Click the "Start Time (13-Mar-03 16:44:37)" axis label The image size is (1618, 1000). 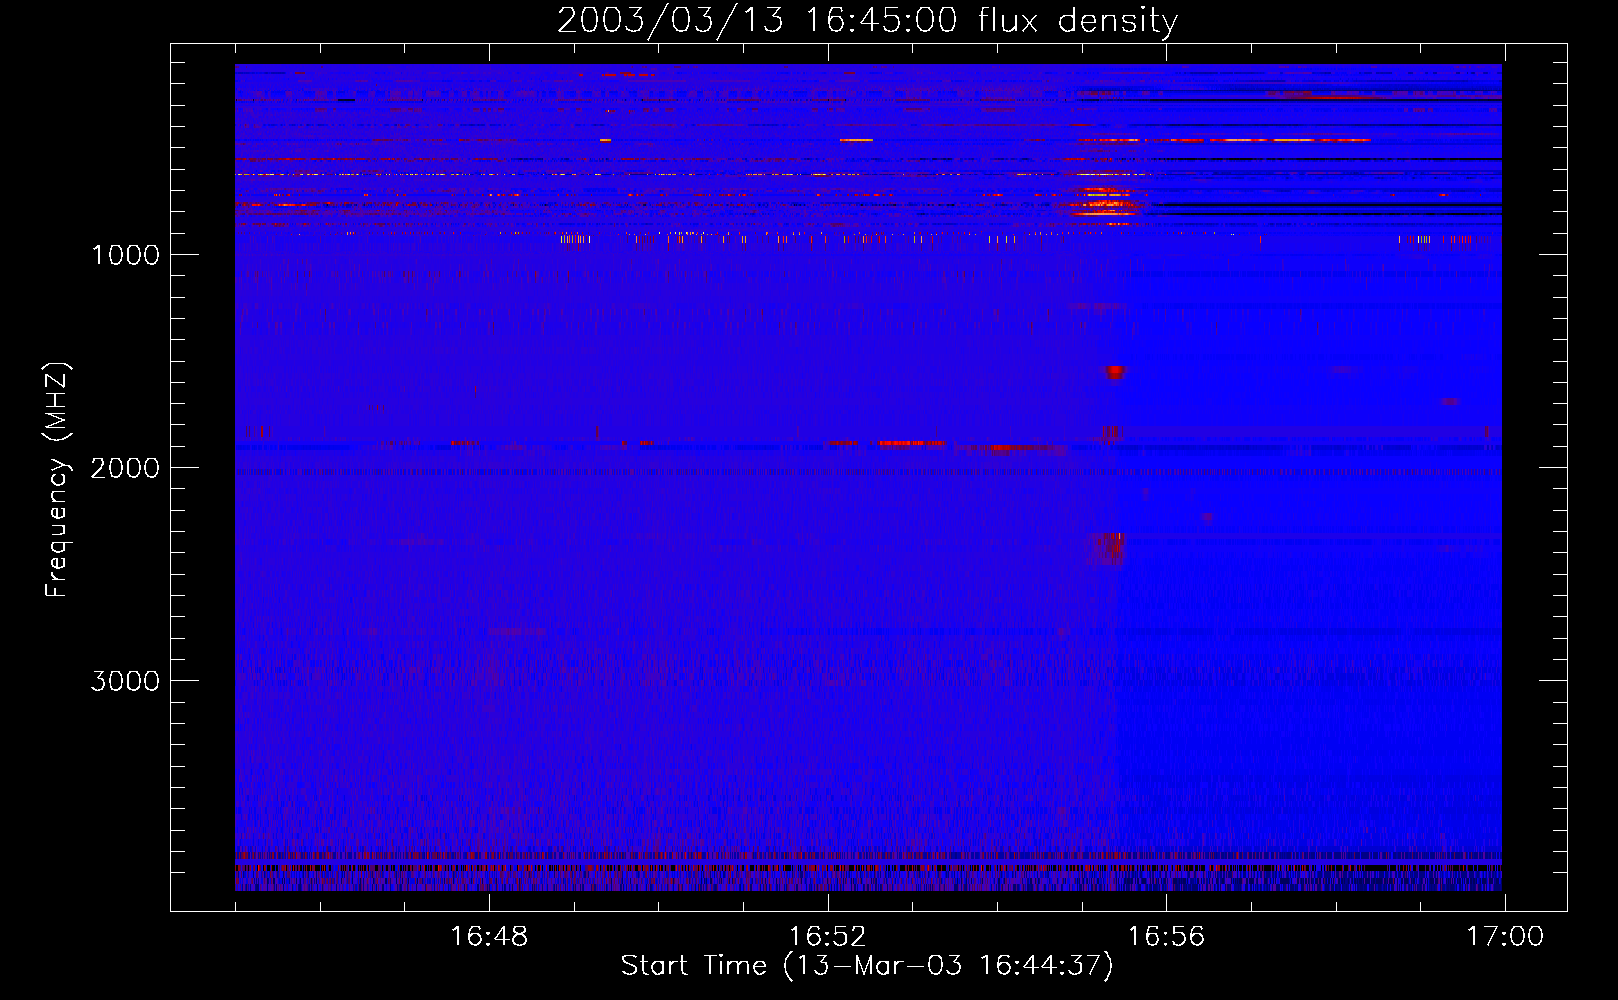(x=867, y=966)
